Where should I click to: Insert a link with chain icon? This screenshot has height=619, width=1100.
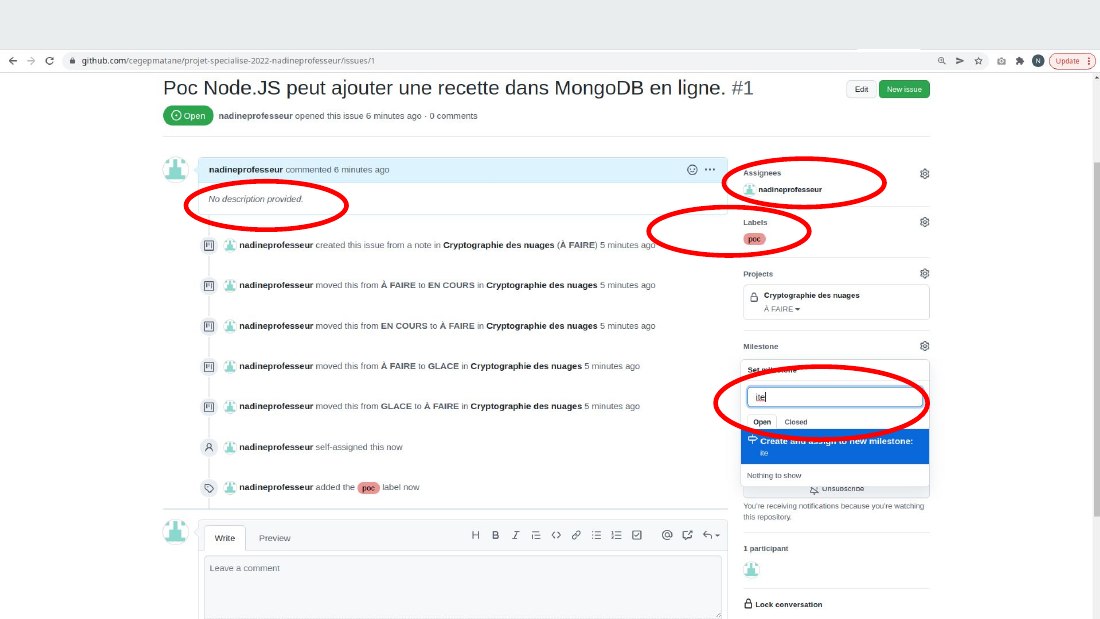pos(576,535)
